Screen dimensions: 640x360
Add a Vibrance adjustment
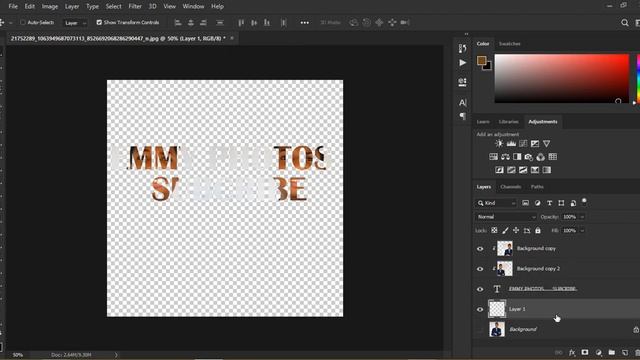pos(547,144)
